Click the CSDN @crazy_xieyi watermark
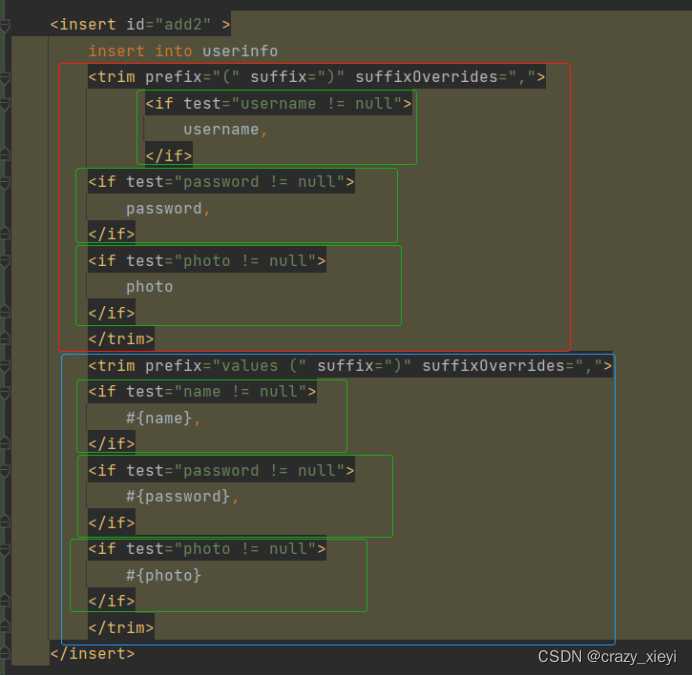 (x=607, y=657)
